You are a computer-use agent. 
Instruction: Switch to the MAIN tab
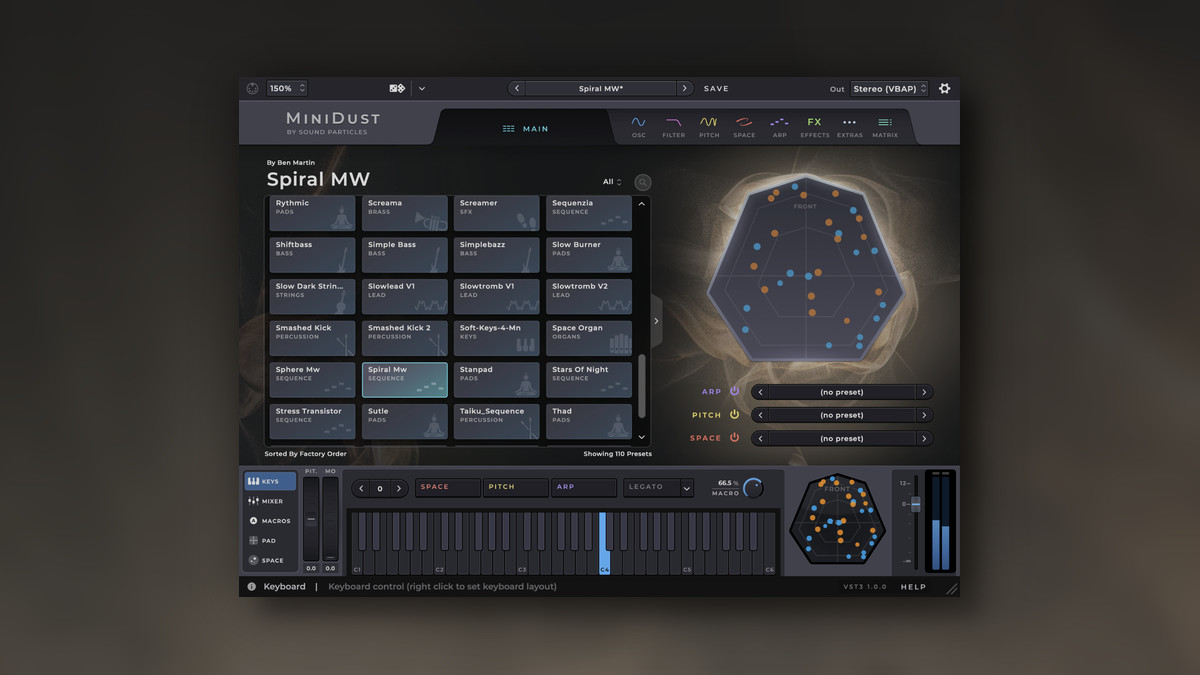point(526,129)
